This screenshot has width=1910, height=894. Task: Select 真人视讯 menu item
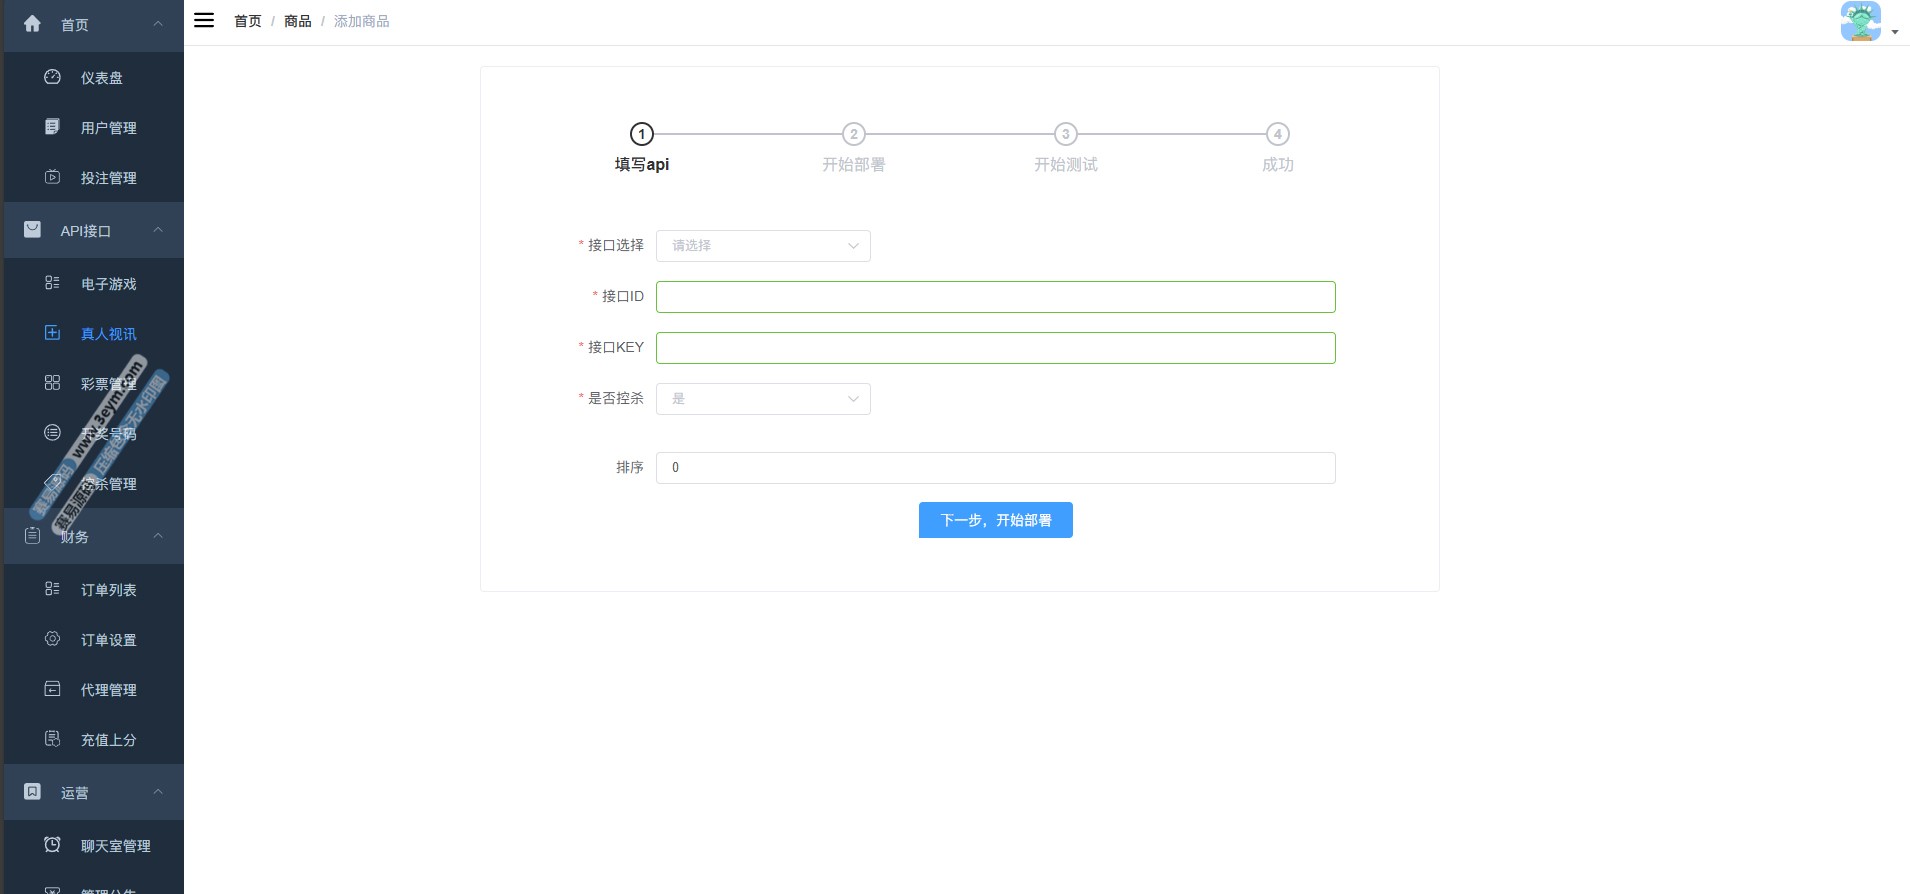108,334
